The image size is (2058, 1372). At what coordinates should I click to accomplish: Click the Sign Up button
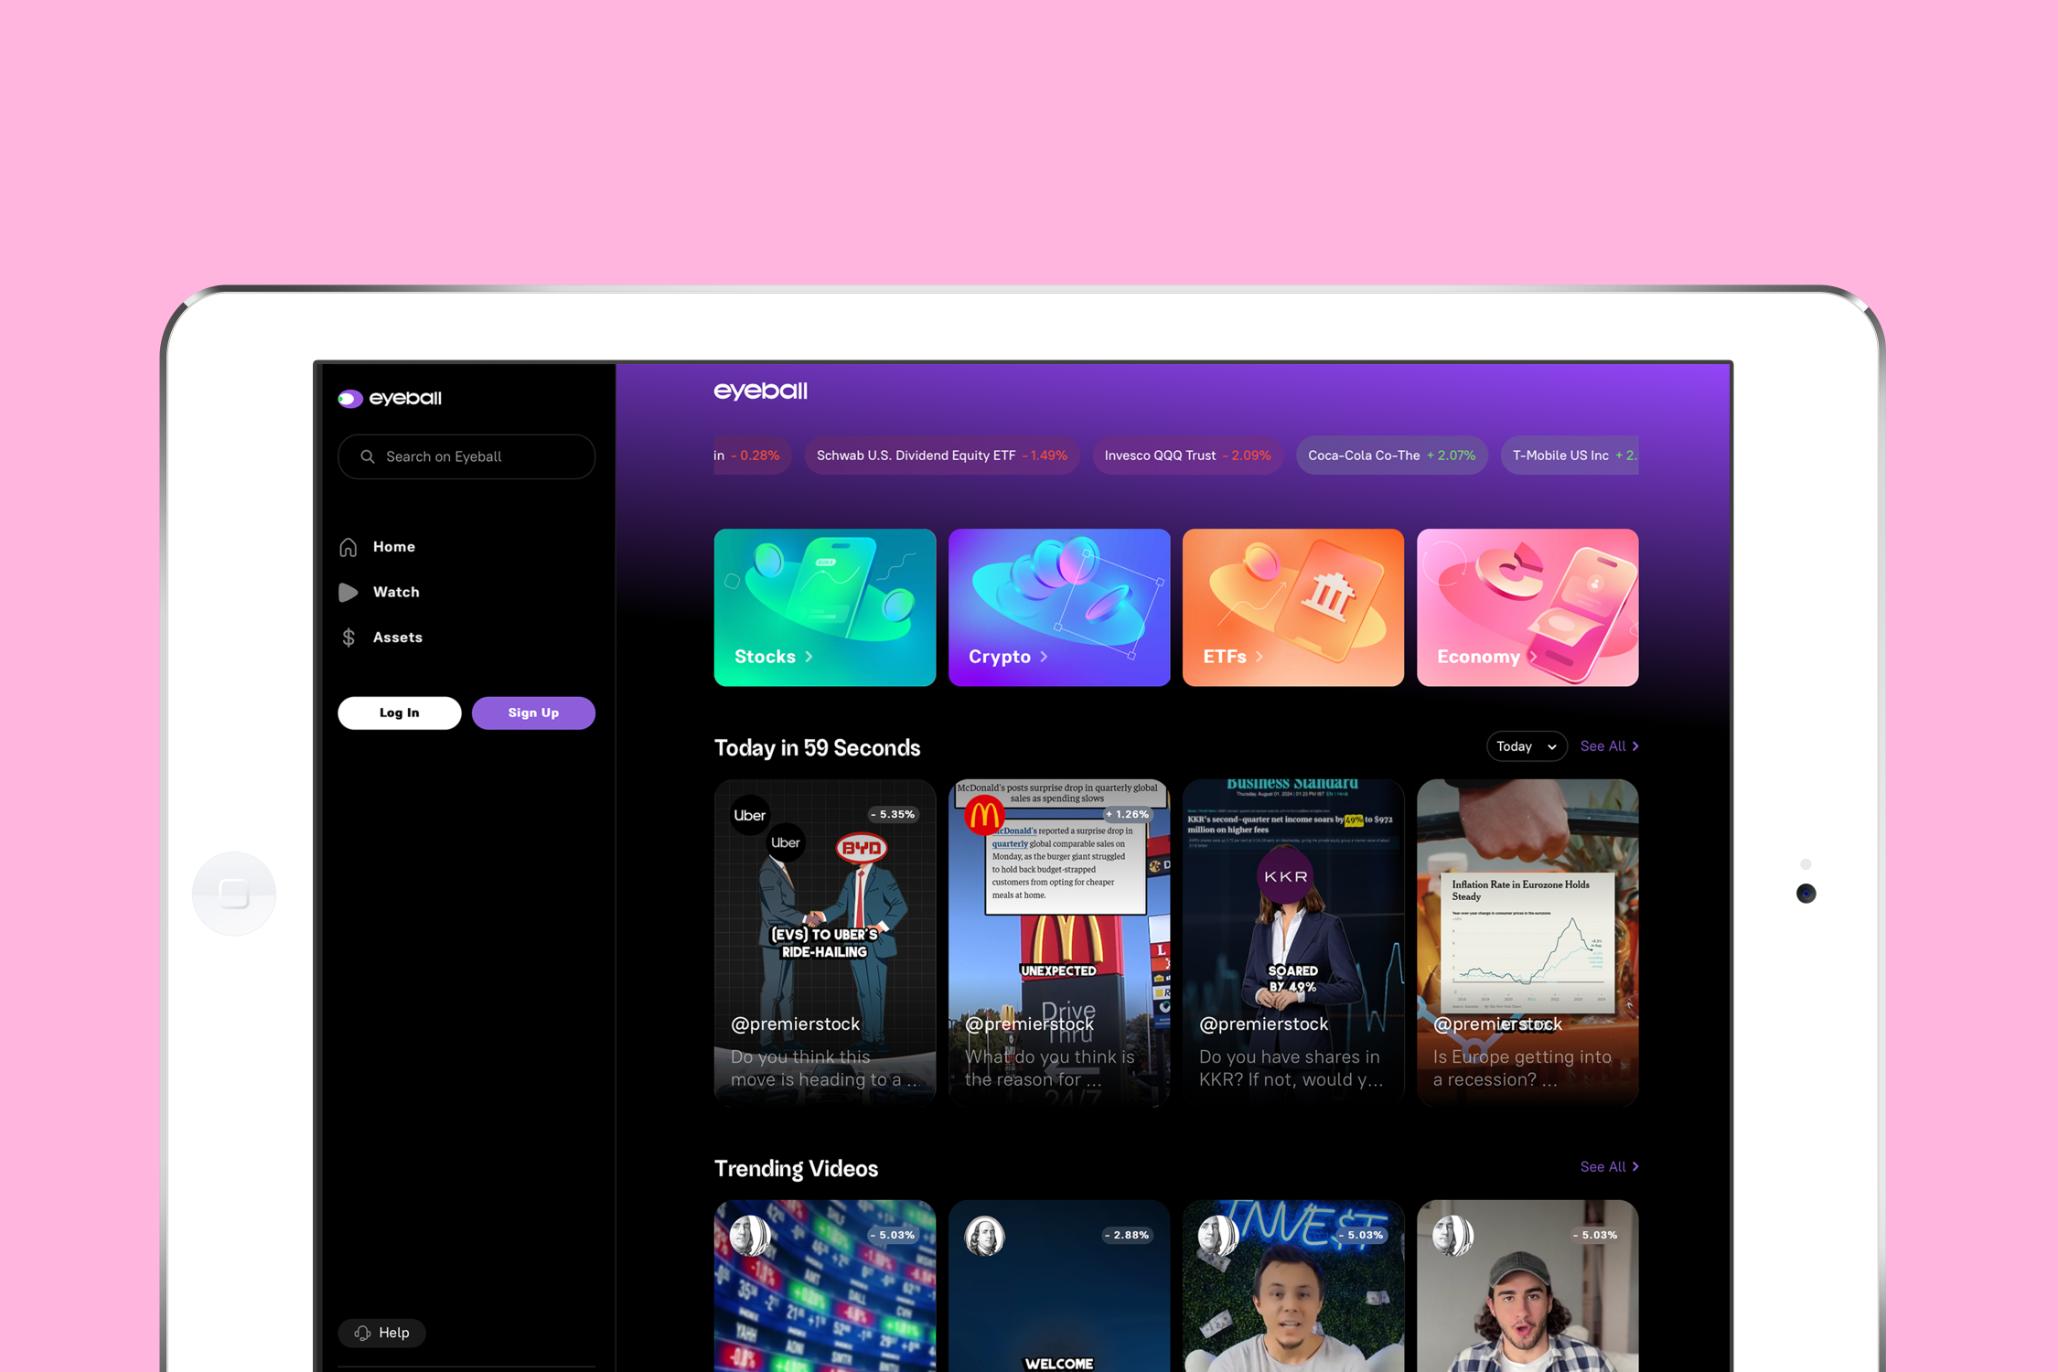(533, 713)
